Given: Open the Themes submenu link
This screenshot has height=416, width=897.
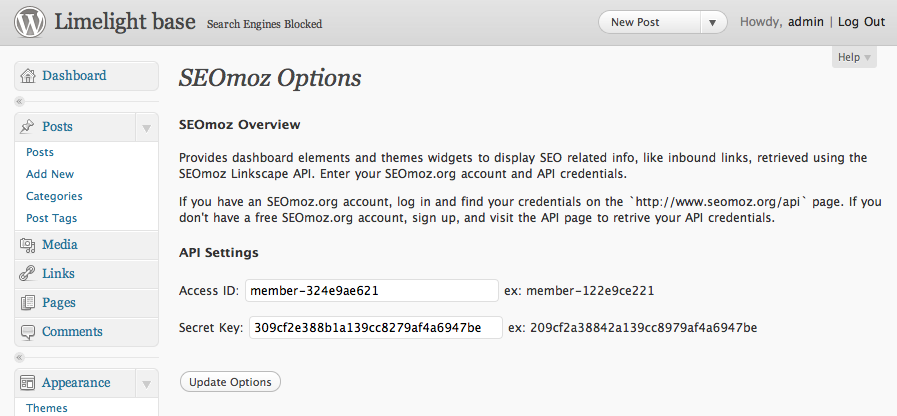Looking at the screenshot, I should (x=47, y=408).
